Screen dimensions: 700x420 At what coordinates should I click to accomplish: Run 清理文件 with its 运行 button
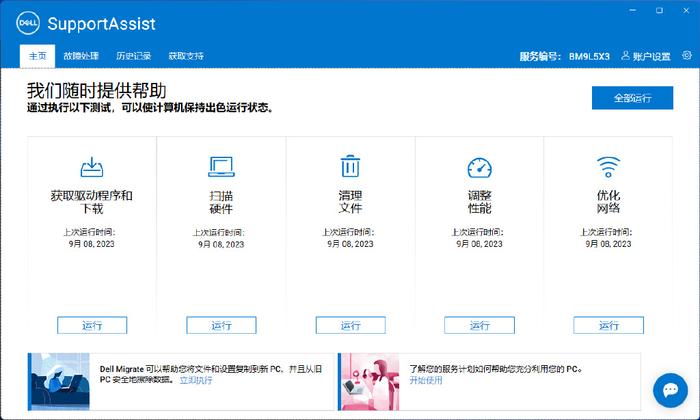[350, 325]
